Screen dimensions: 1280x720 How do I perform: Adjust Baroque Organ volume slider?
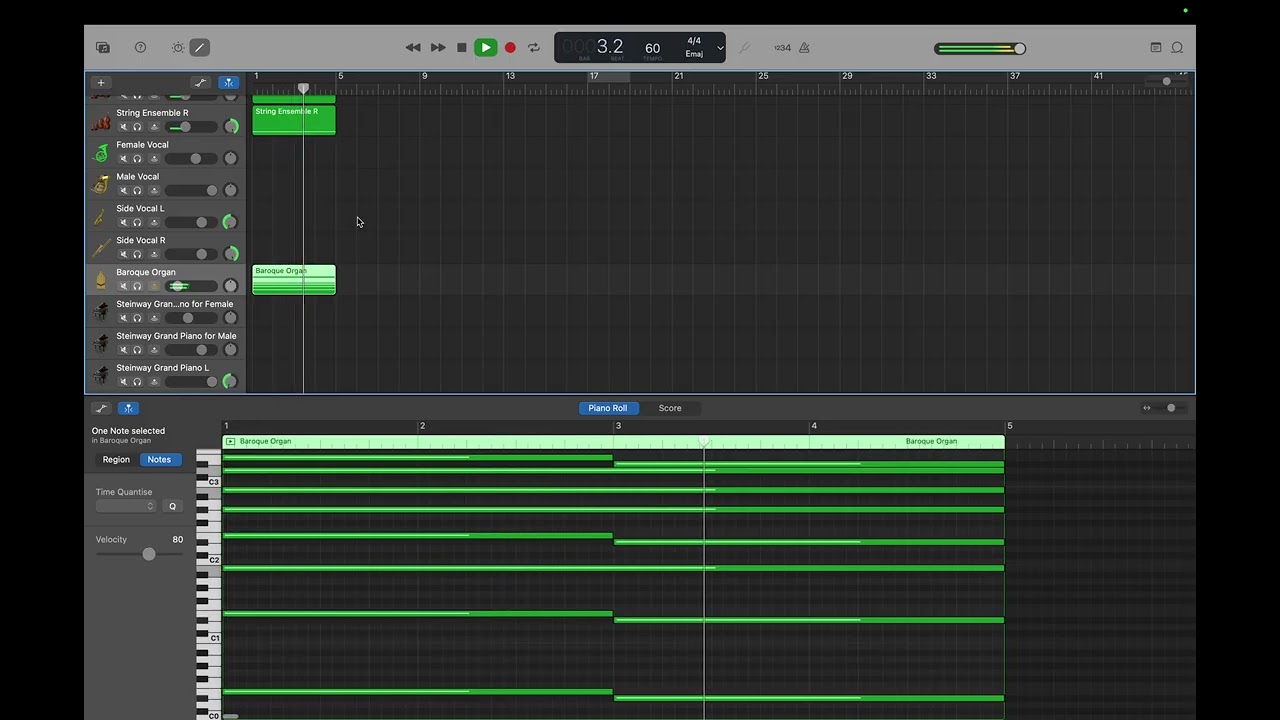click(x=191, y=286)
